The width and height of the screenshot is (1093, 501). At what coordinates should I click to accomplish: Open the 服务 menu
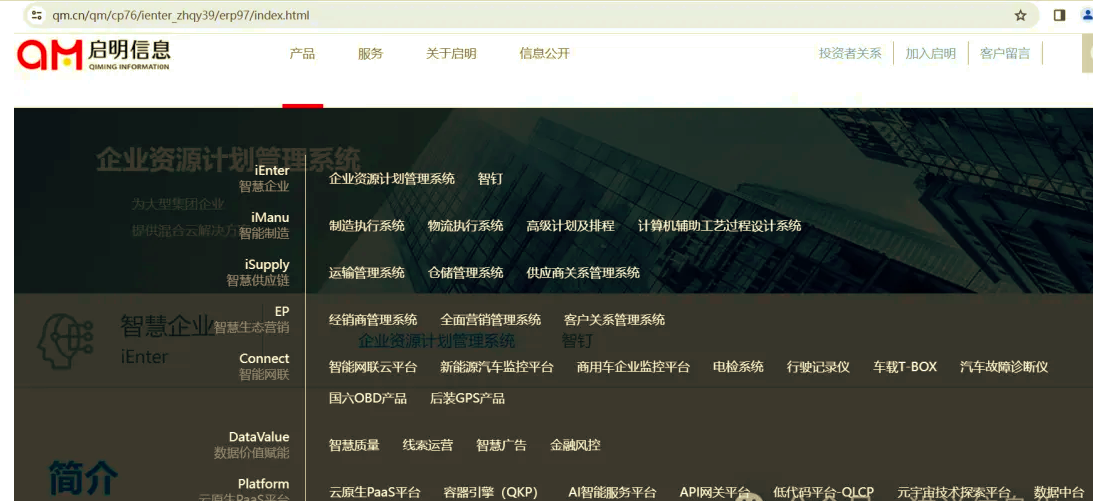pyautogui.click(x=370, y=54)
